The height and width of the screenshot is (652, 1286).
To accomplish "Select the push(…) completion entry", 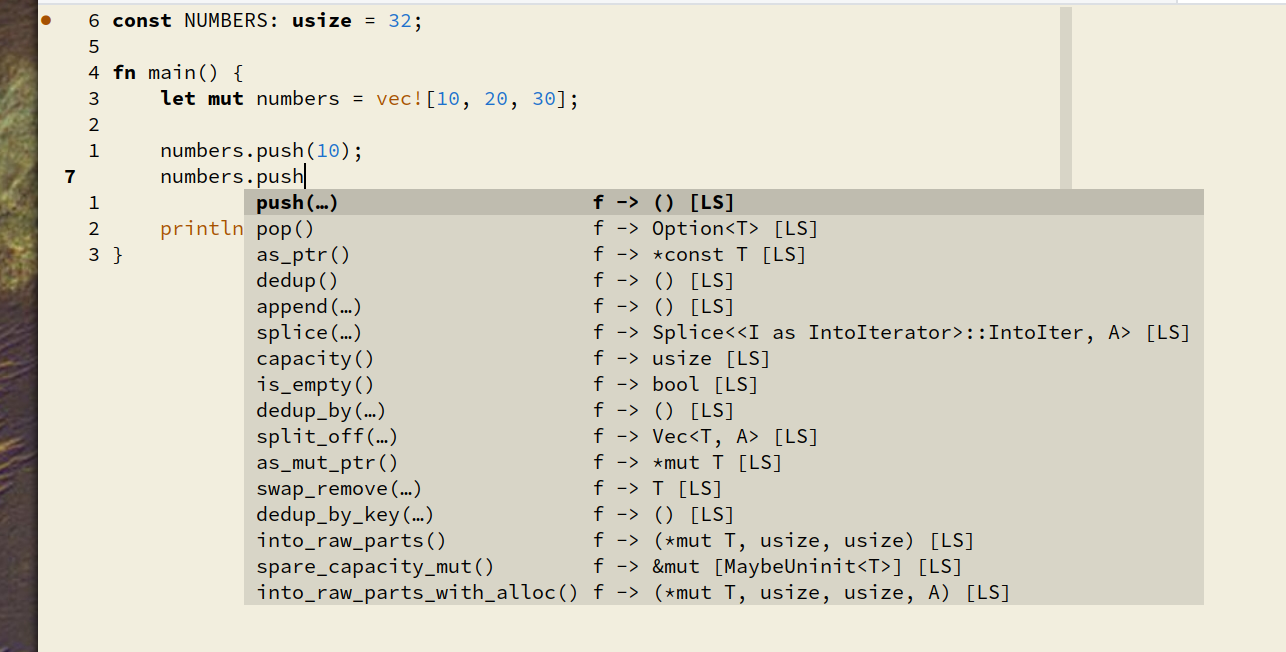I will tap(724, 203).
